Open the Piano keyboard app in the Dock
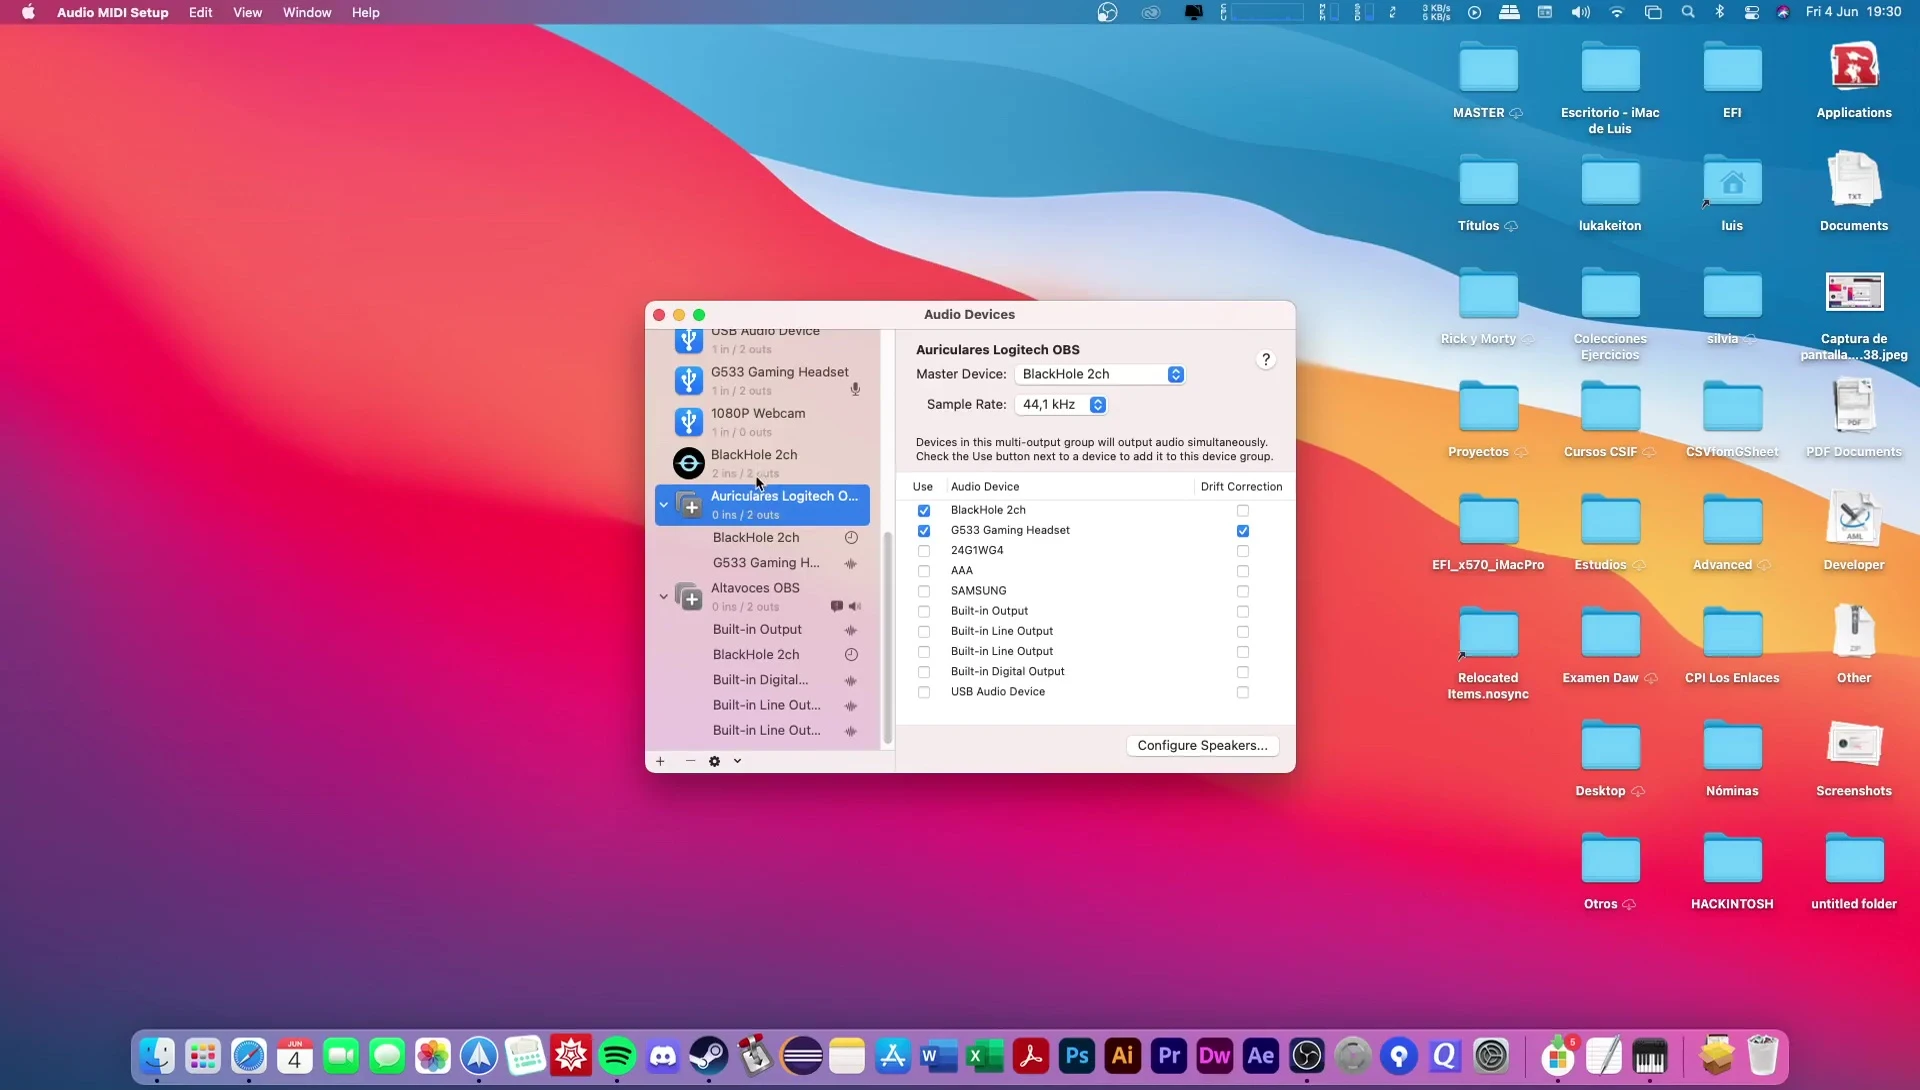1920x1090 pixels. coord(1650,1056)
